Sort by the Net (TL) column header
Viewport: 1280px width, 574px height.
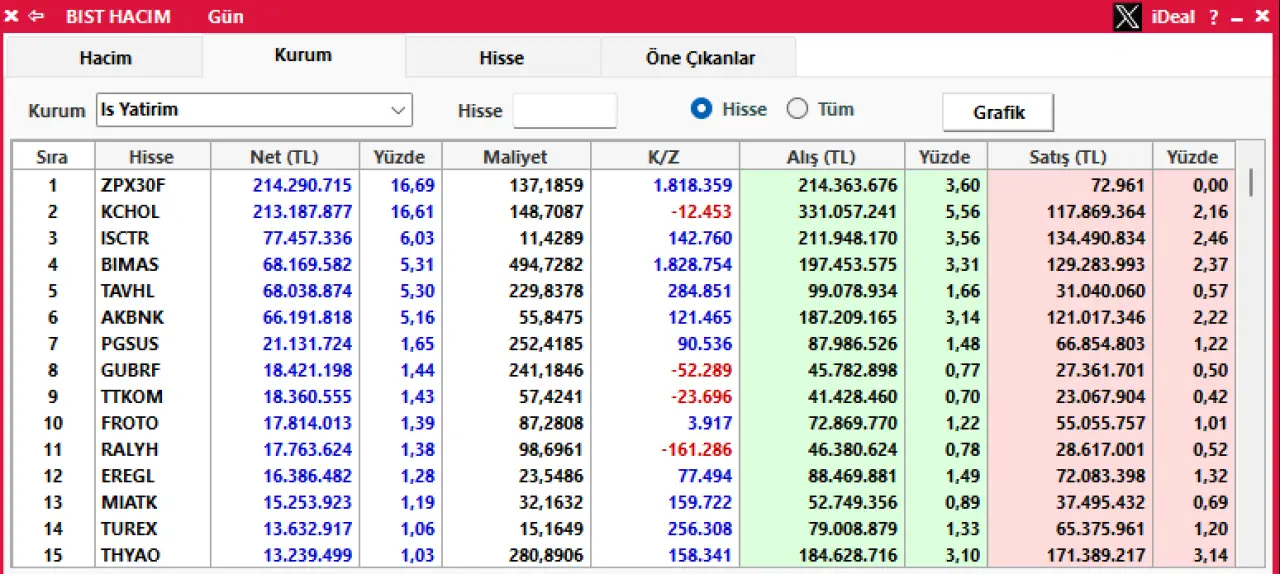(284, 157)
